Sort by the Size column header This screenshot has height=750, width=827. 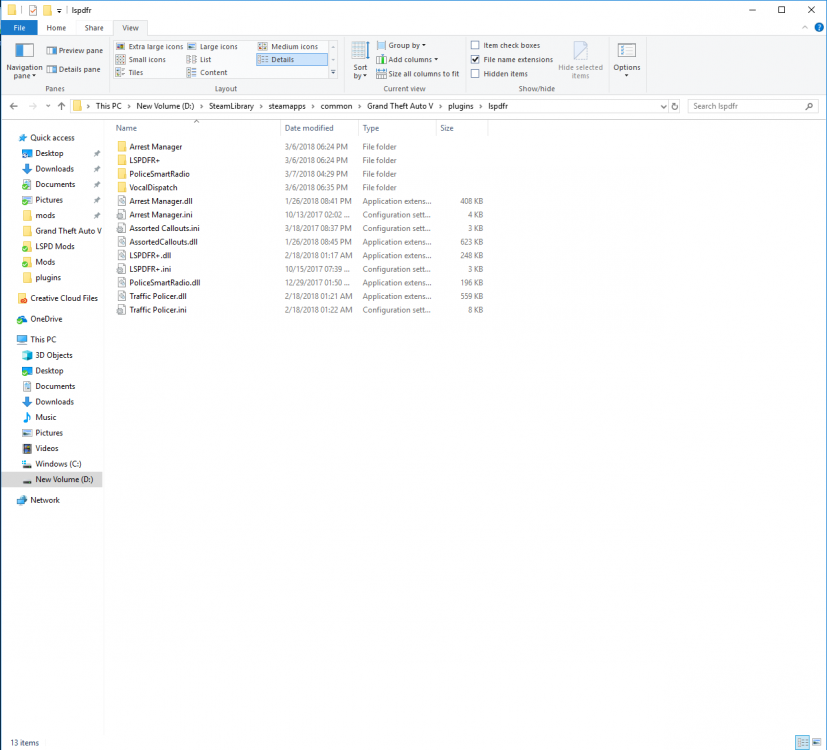[x=462, y=128]
